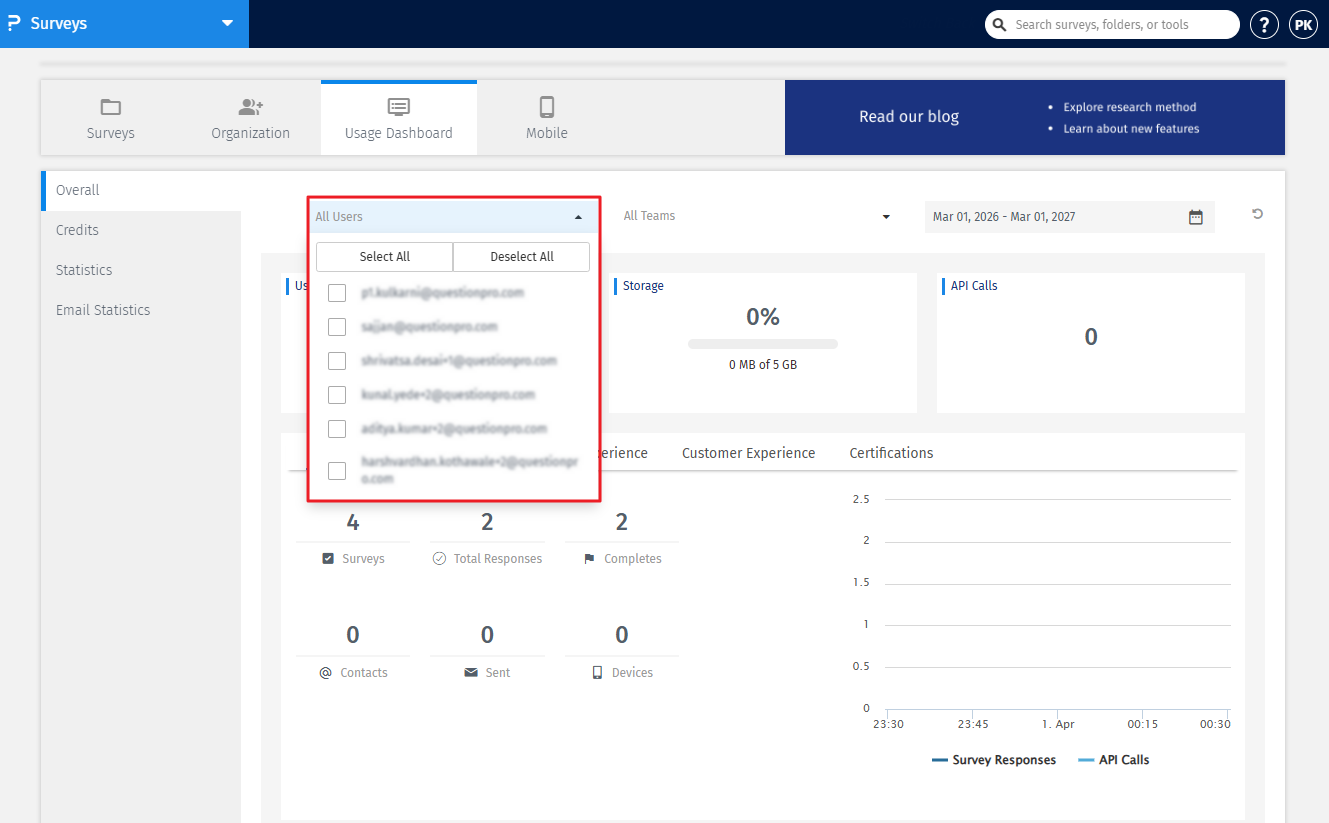This screenshot has height=823, width=1329.
Task: Check the kunal.yede checkbox in user list
Action: [x=337, y=394]
